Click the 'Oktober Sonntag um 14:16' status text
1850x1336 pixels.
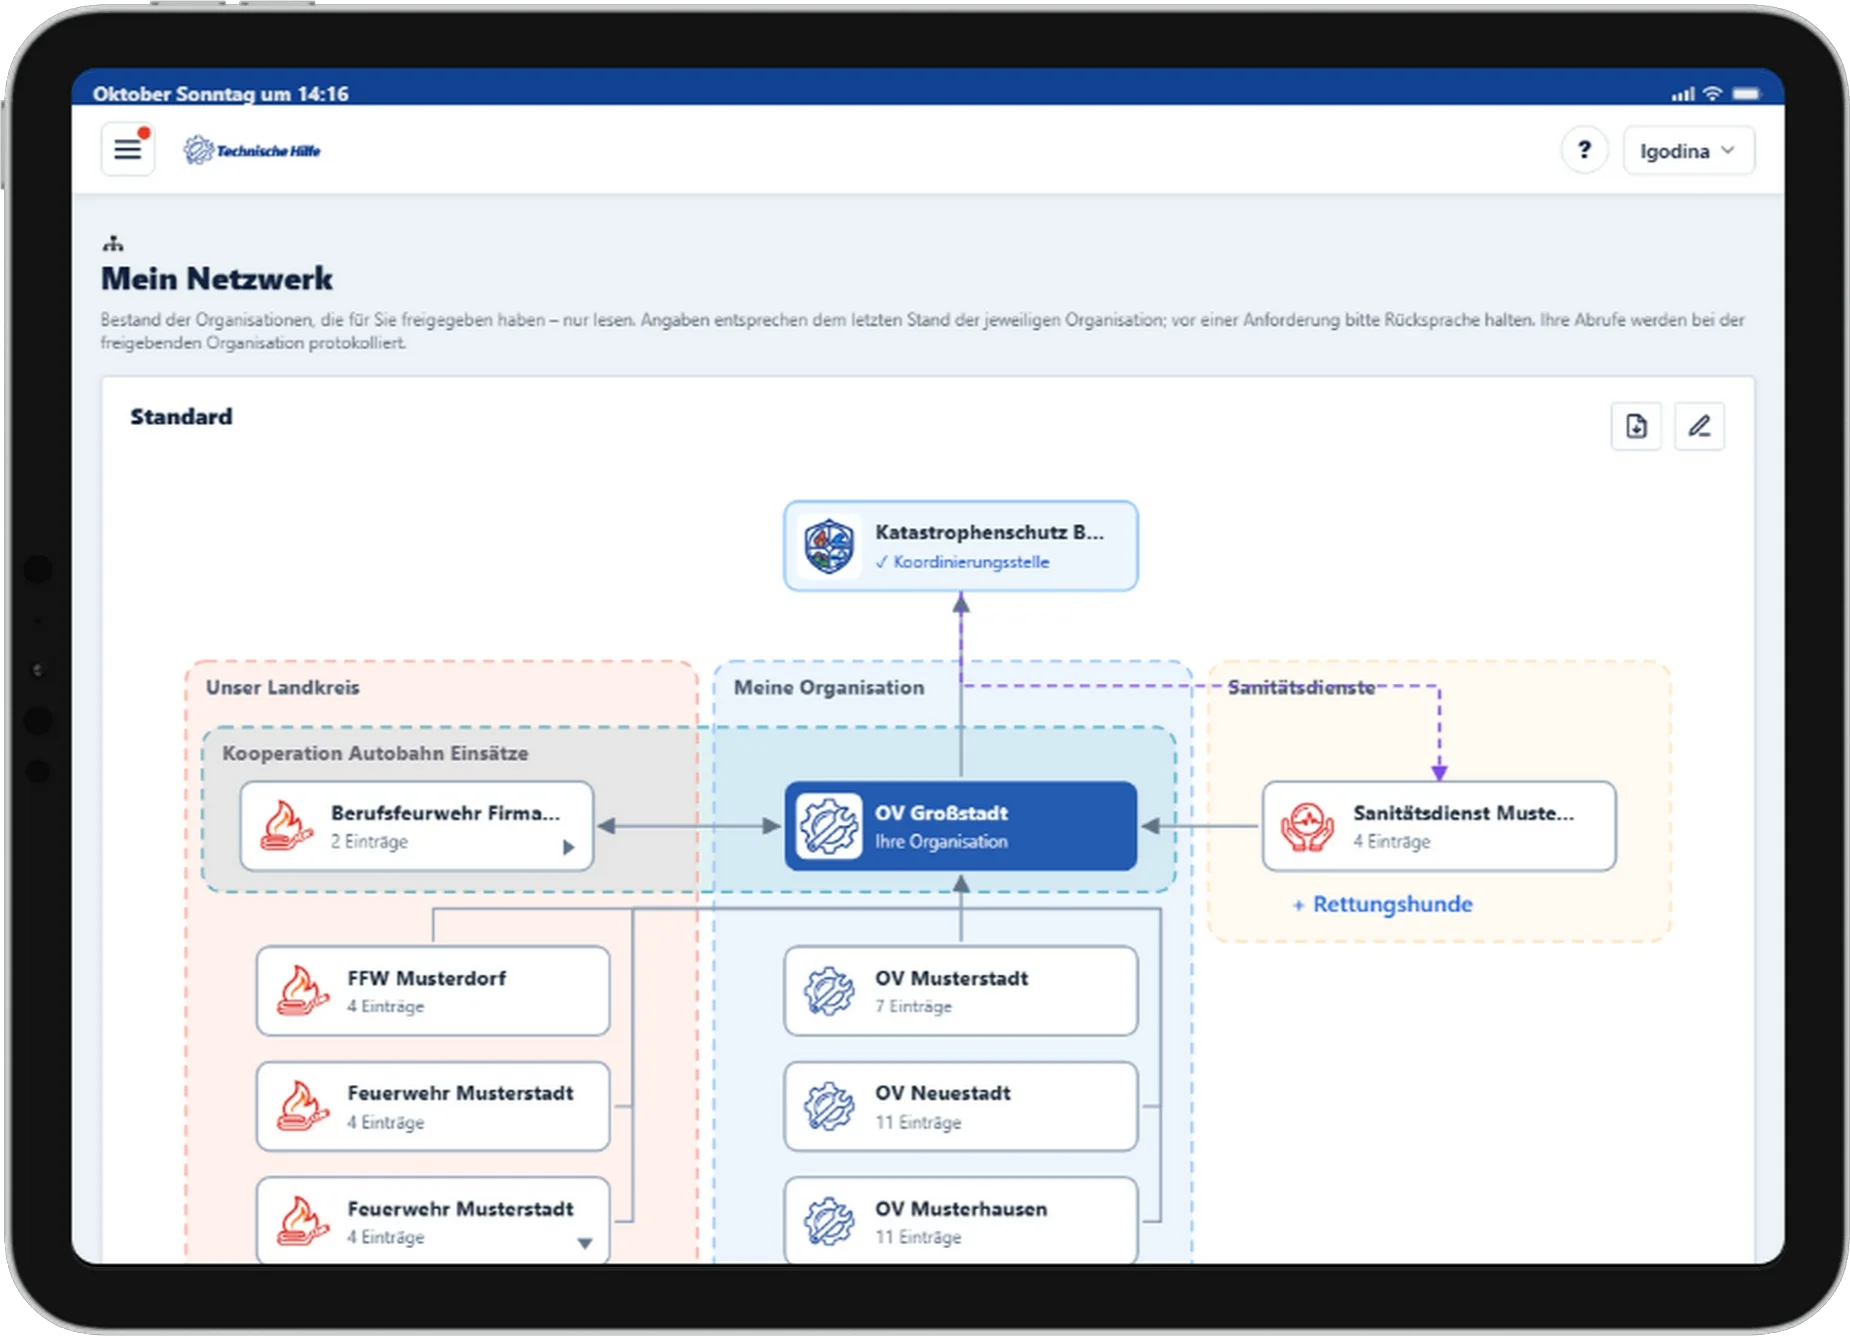221,94
